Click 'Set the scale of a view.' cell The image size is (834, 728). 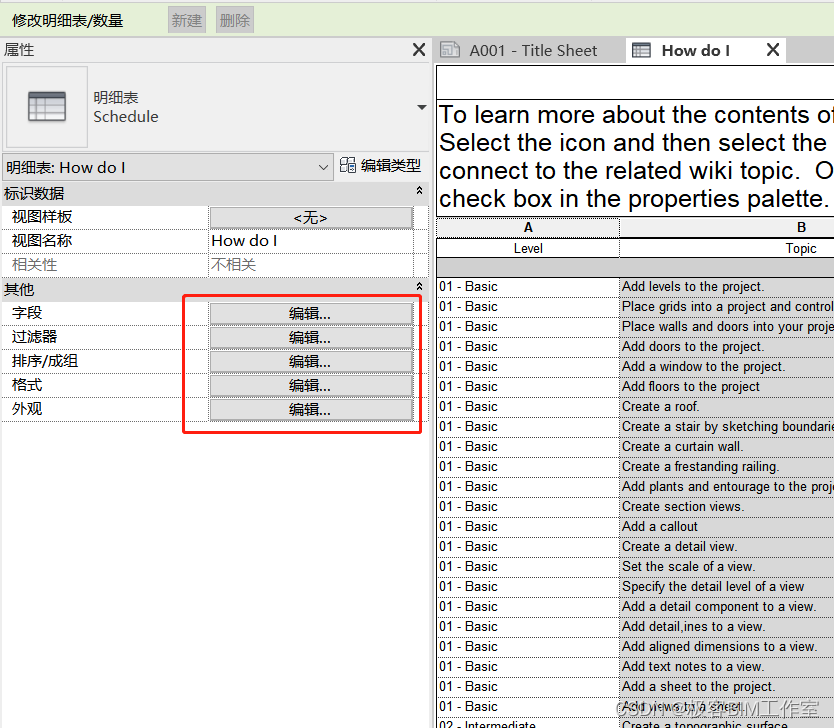tap(727, 566)
